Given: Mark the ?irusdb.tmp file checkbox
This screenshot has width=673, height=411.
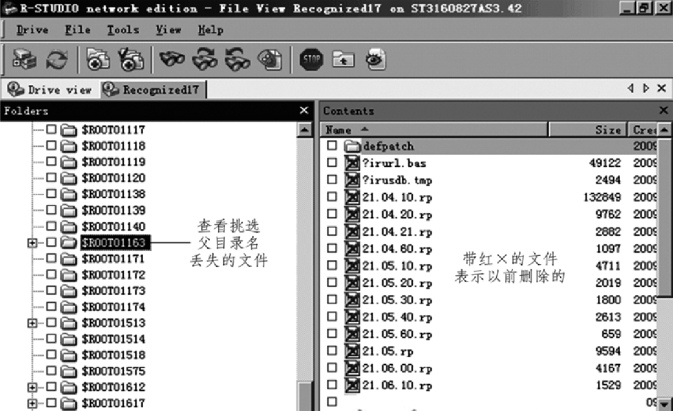Looking at the screenshot, I should [332, 179].
